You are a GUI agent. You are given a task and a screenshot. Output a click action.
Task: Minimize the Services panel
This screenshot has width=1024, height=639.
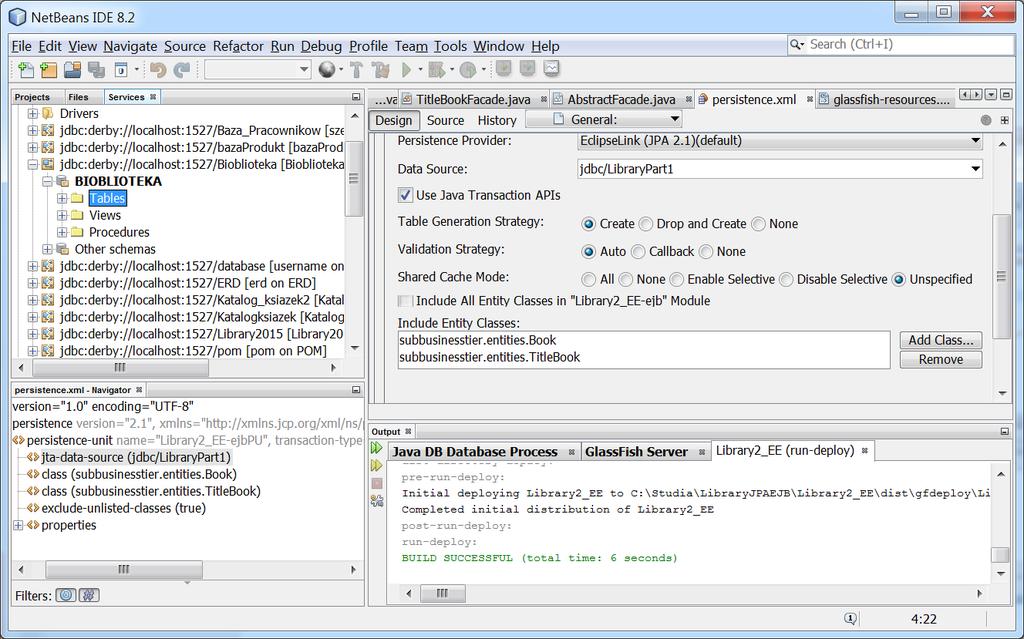click(x=356, y=97)
